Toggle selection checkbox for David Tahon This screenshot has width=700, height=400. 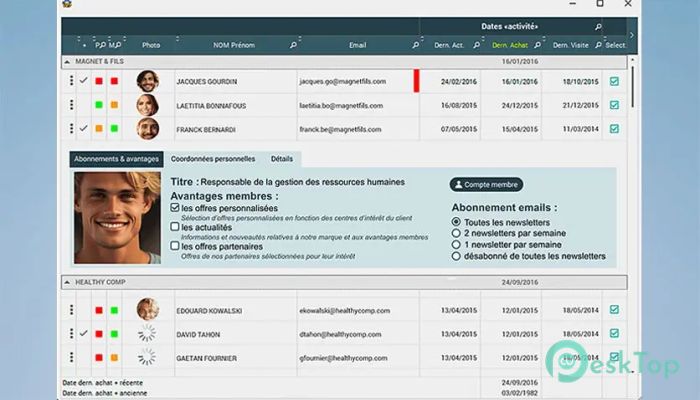pos(614,333)
